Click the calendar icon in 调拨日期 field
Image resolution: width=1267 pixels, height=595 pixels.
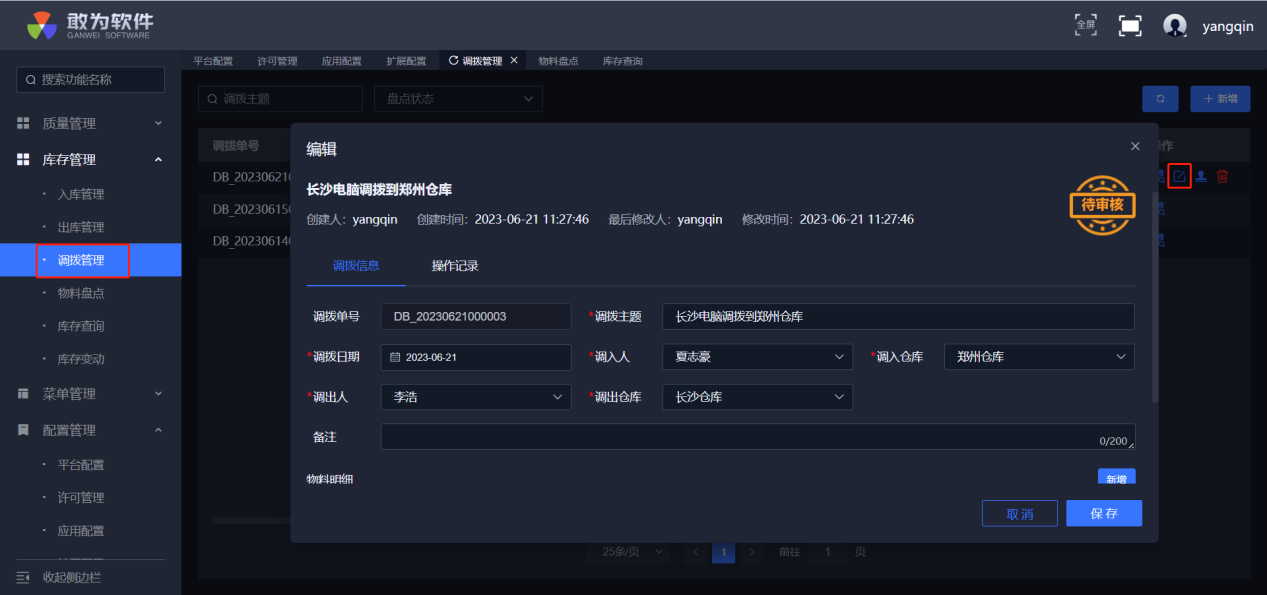point(395,357)
